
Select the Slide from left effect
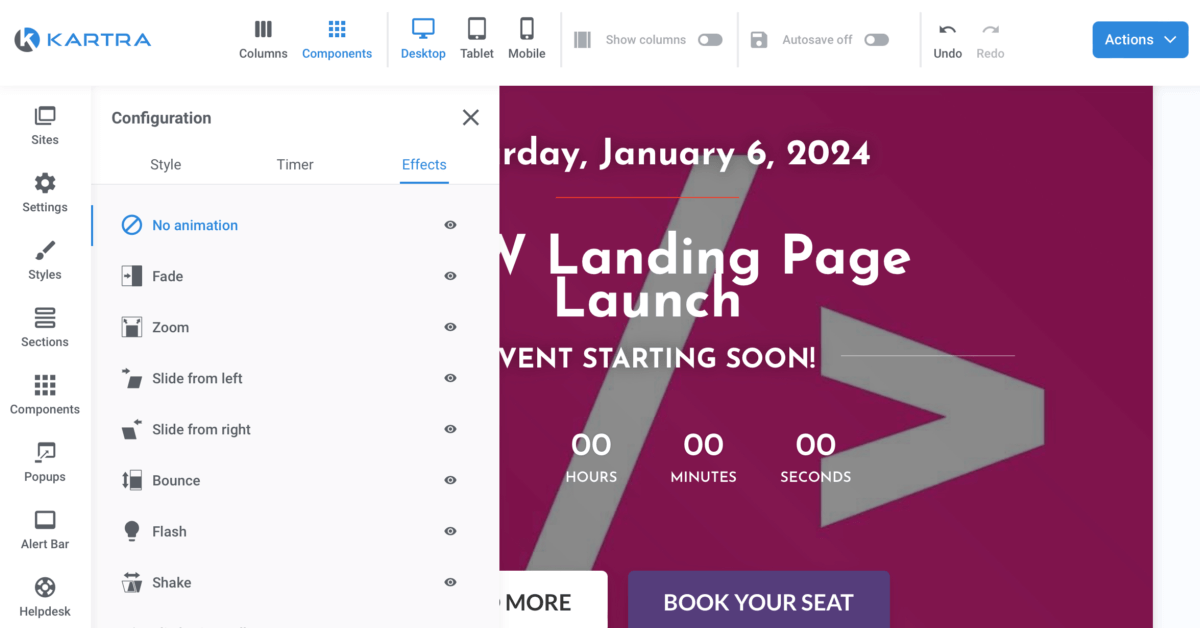tap(197, 378)
